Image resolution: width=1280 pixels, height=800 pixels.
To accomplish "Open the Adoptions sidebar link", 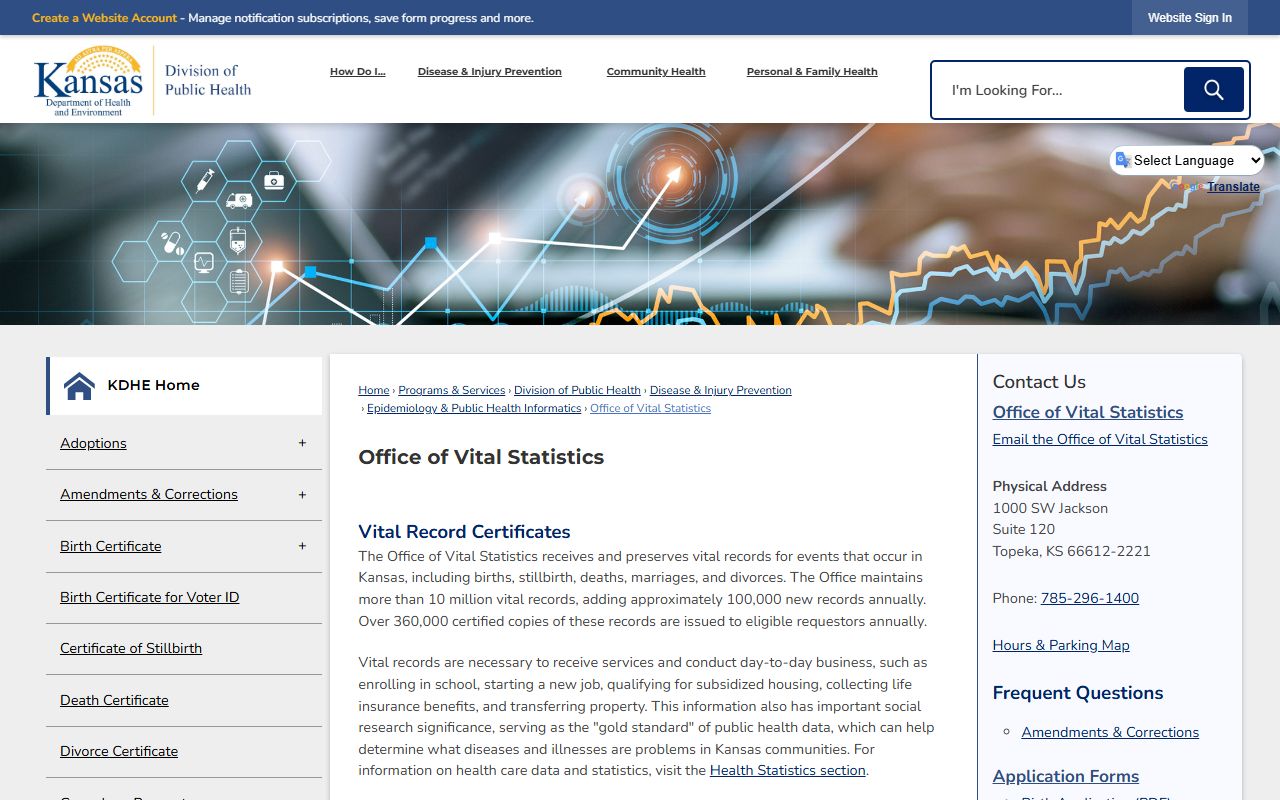I will 93,443.
